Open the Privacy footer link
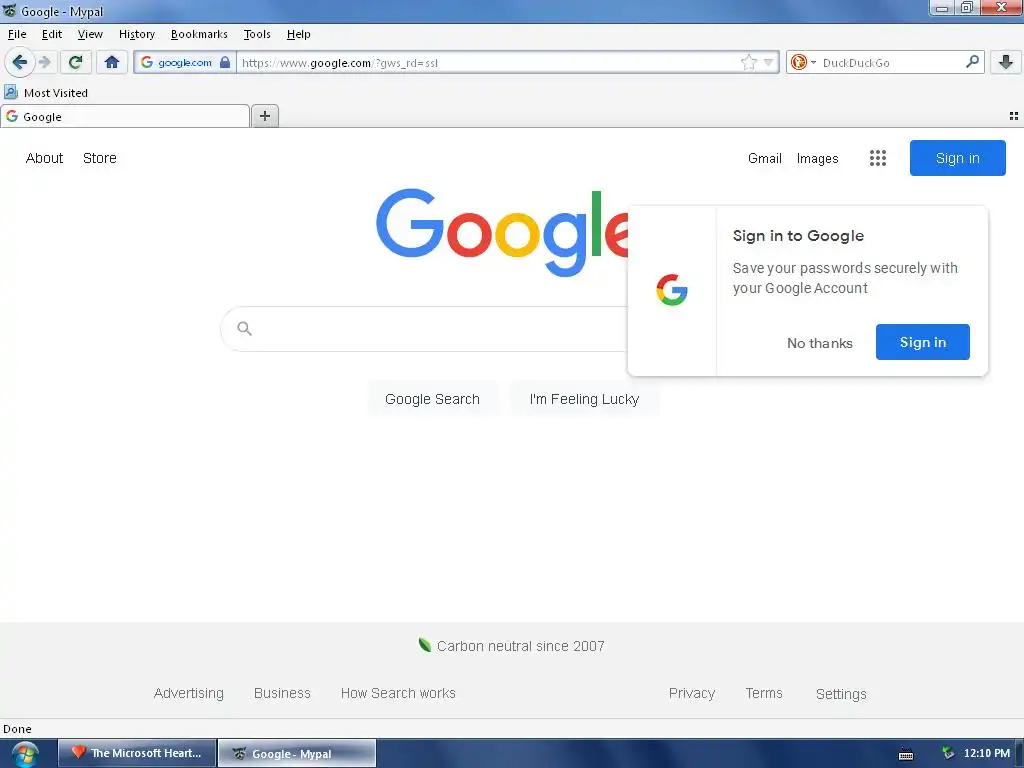 (x=692, y=694)
